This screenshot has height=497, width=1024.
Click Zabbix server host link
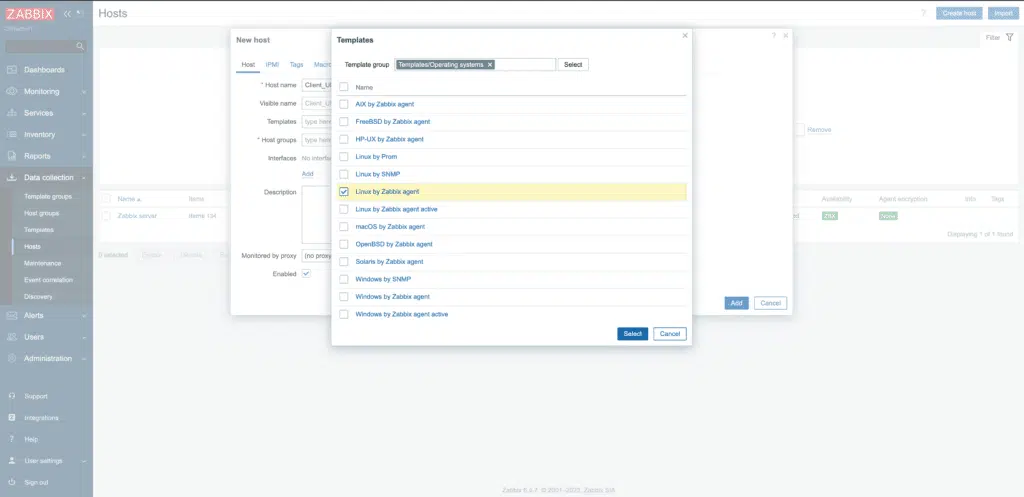click(137, 216)
